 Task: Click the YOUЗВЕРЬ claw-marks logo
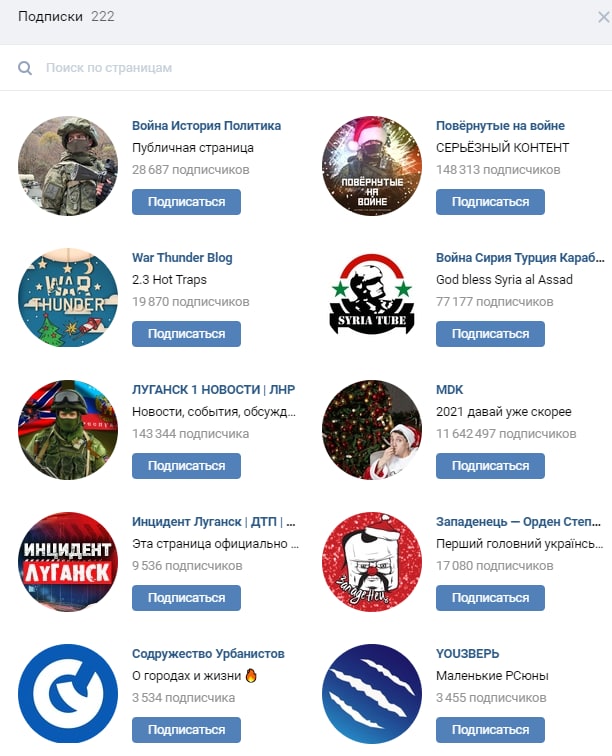pyautogui.click(x=372, y=694)
